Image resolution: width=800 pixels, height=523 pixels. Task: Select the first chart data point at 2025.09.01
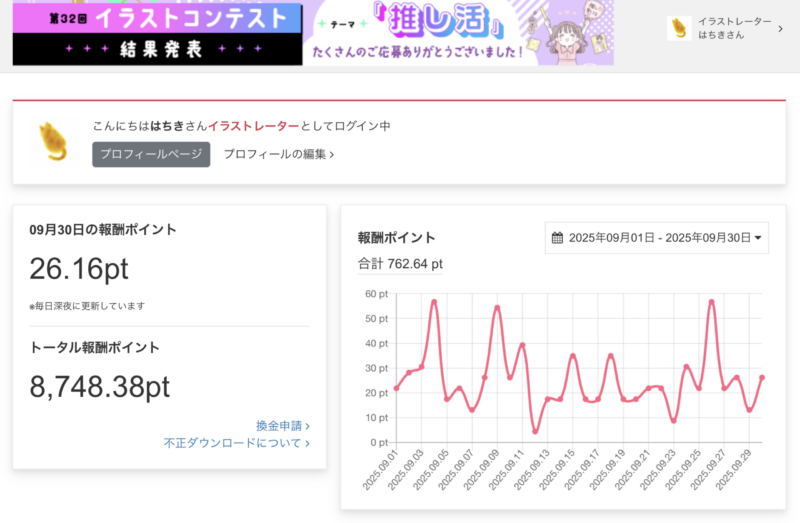pyautogui.click(x=396, y=388)
